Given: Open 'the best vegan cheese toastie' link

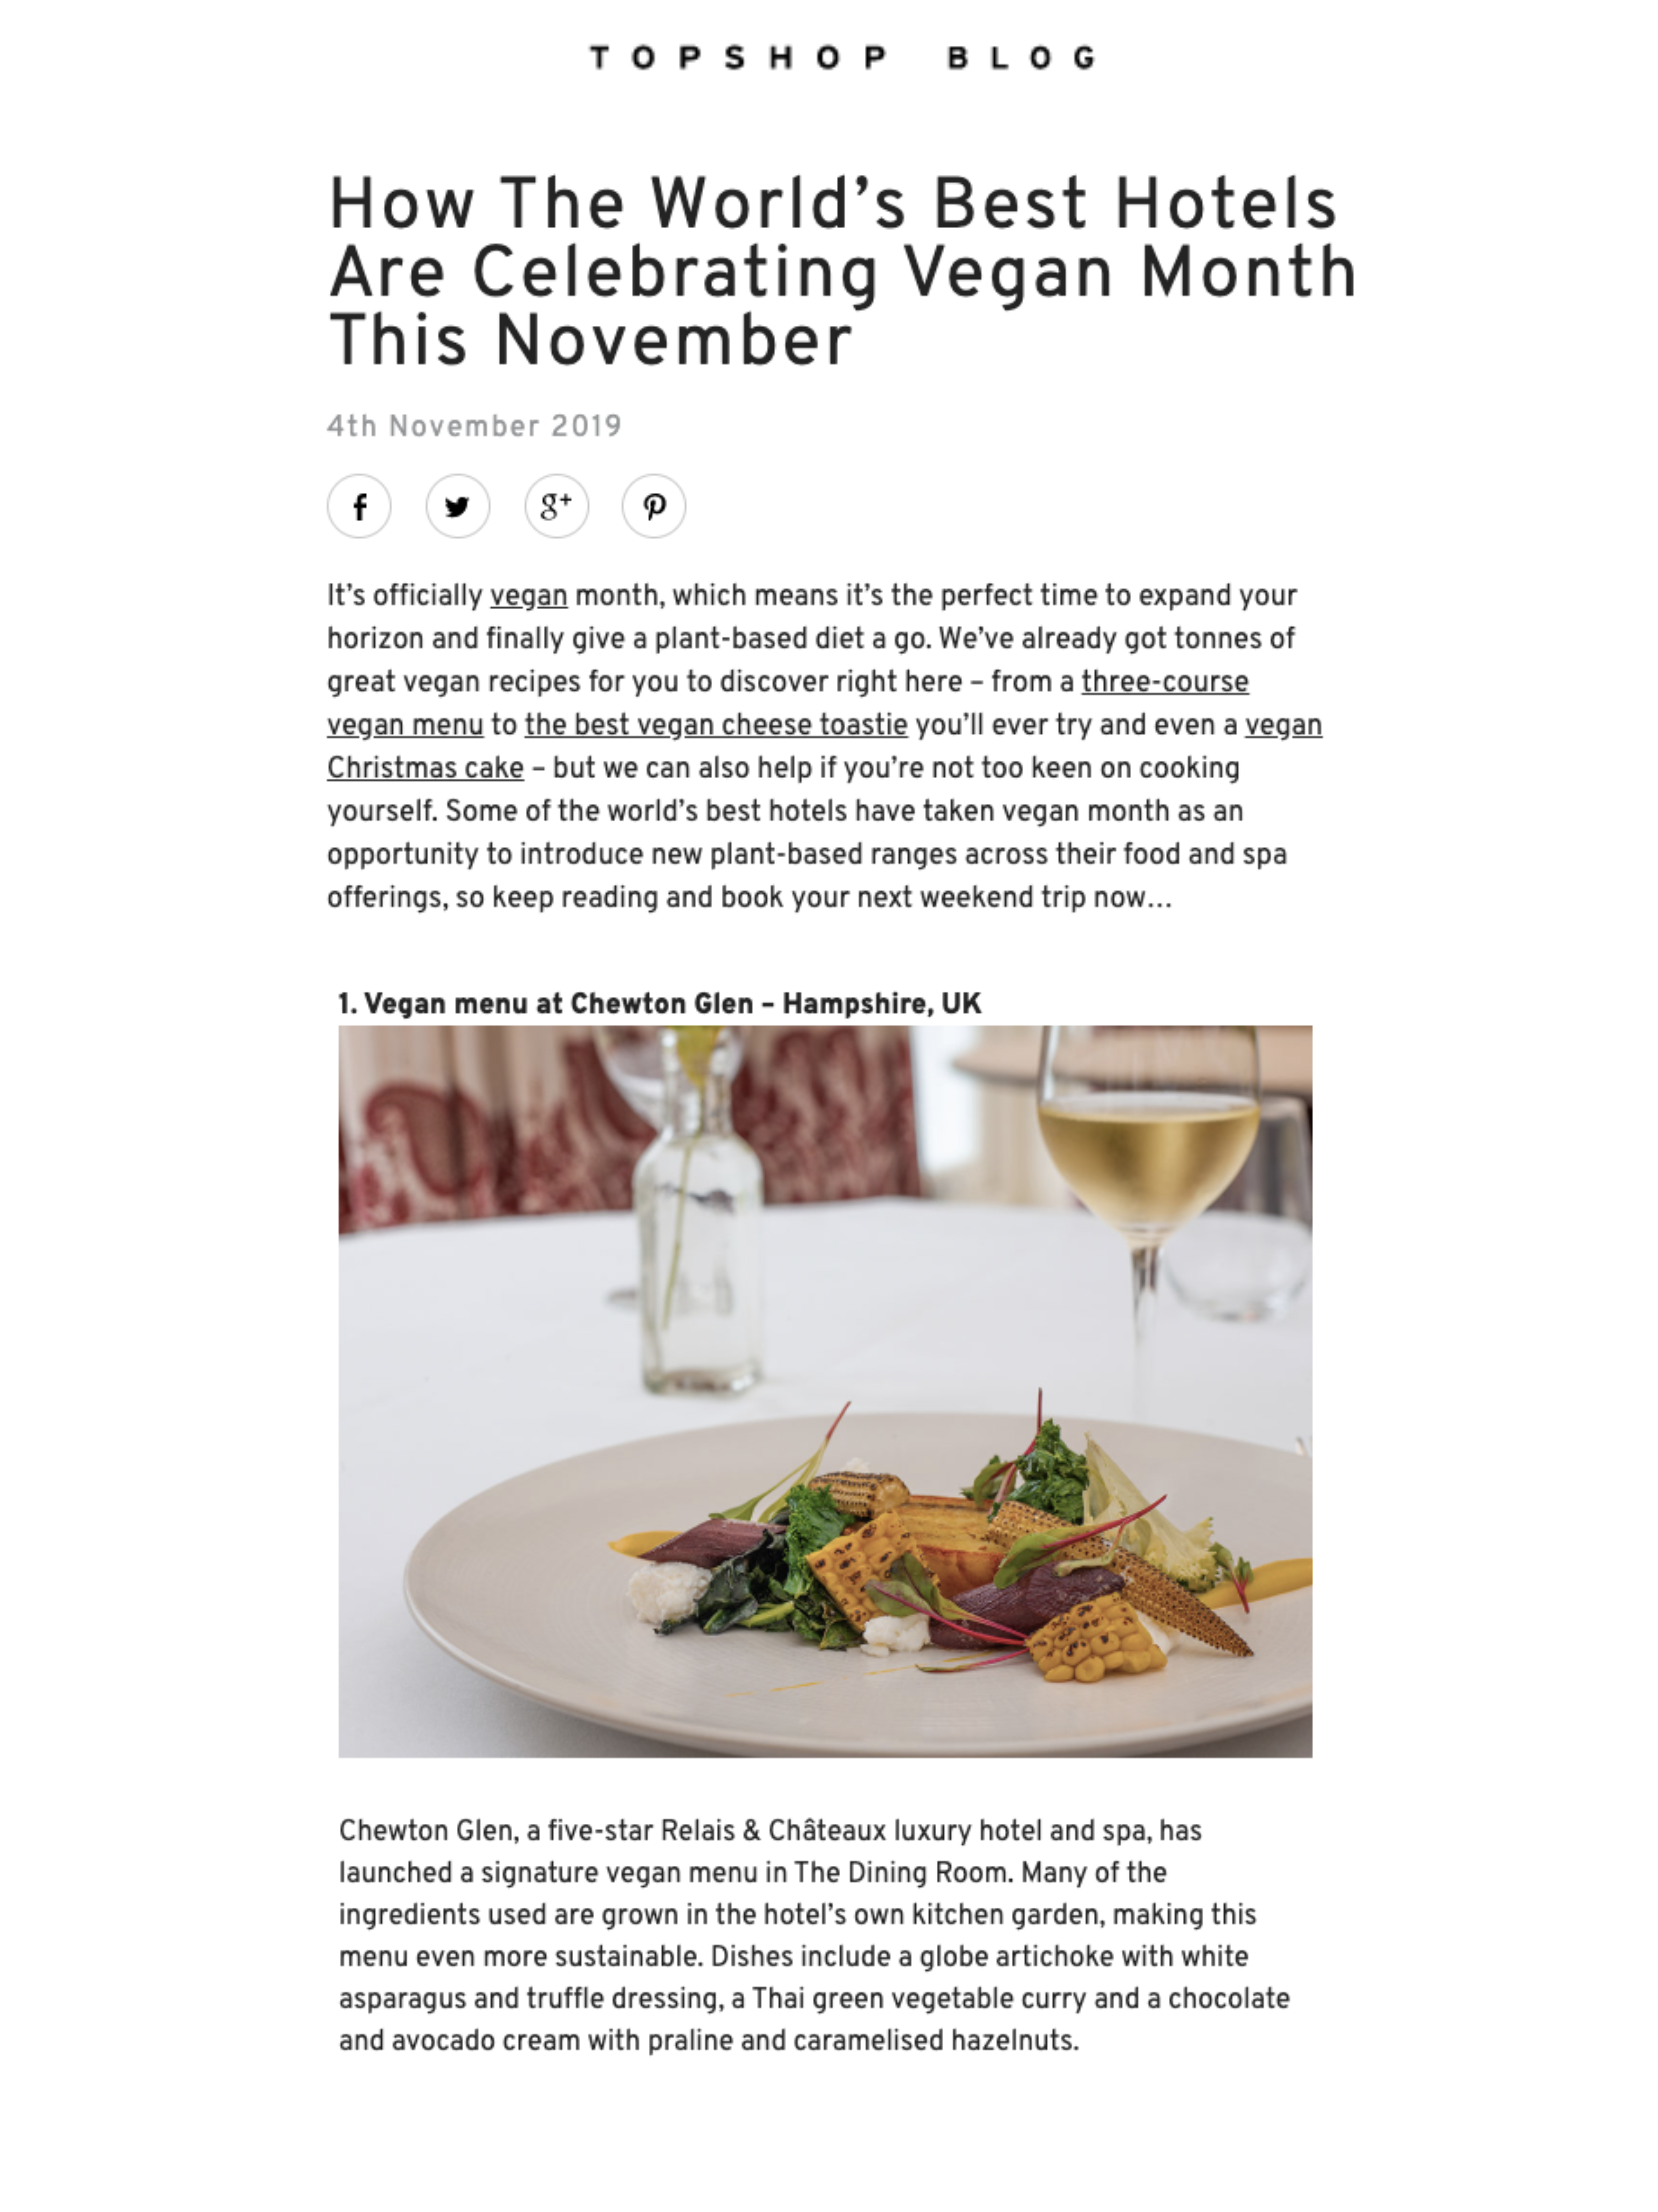Looking at the screenshot, I should 716,725.
